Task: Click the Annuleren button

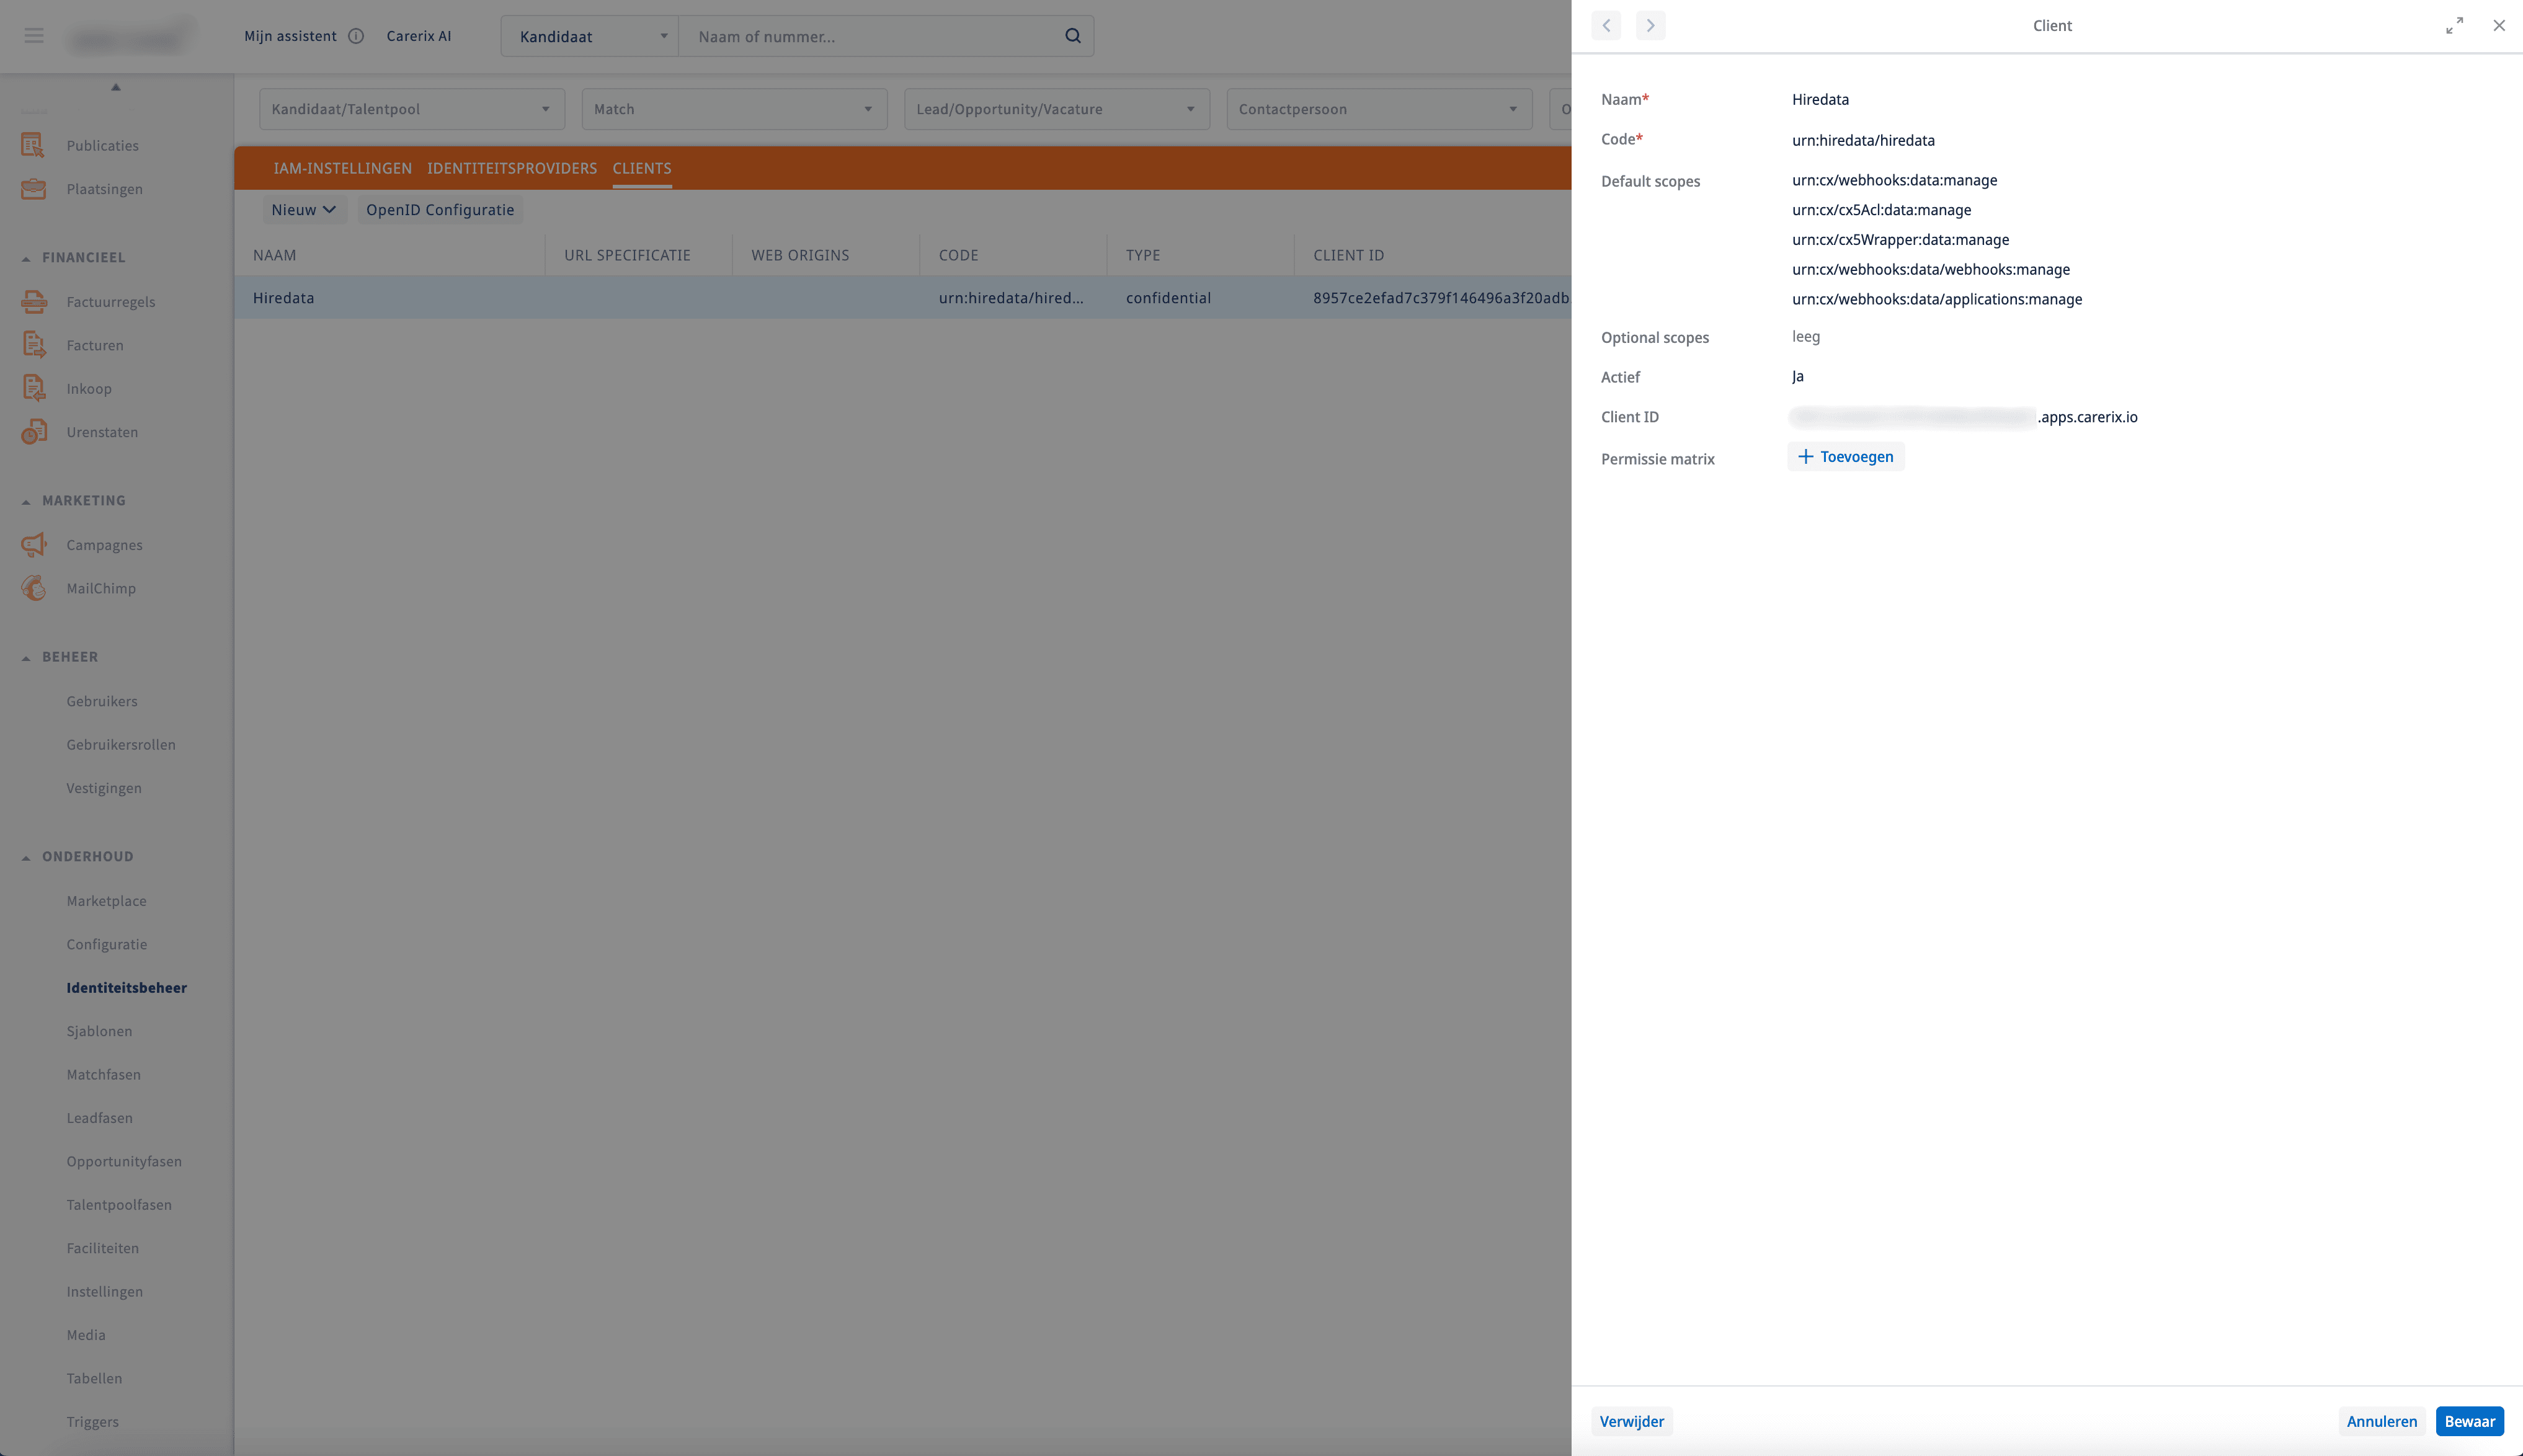Action: (2381, 1421)
